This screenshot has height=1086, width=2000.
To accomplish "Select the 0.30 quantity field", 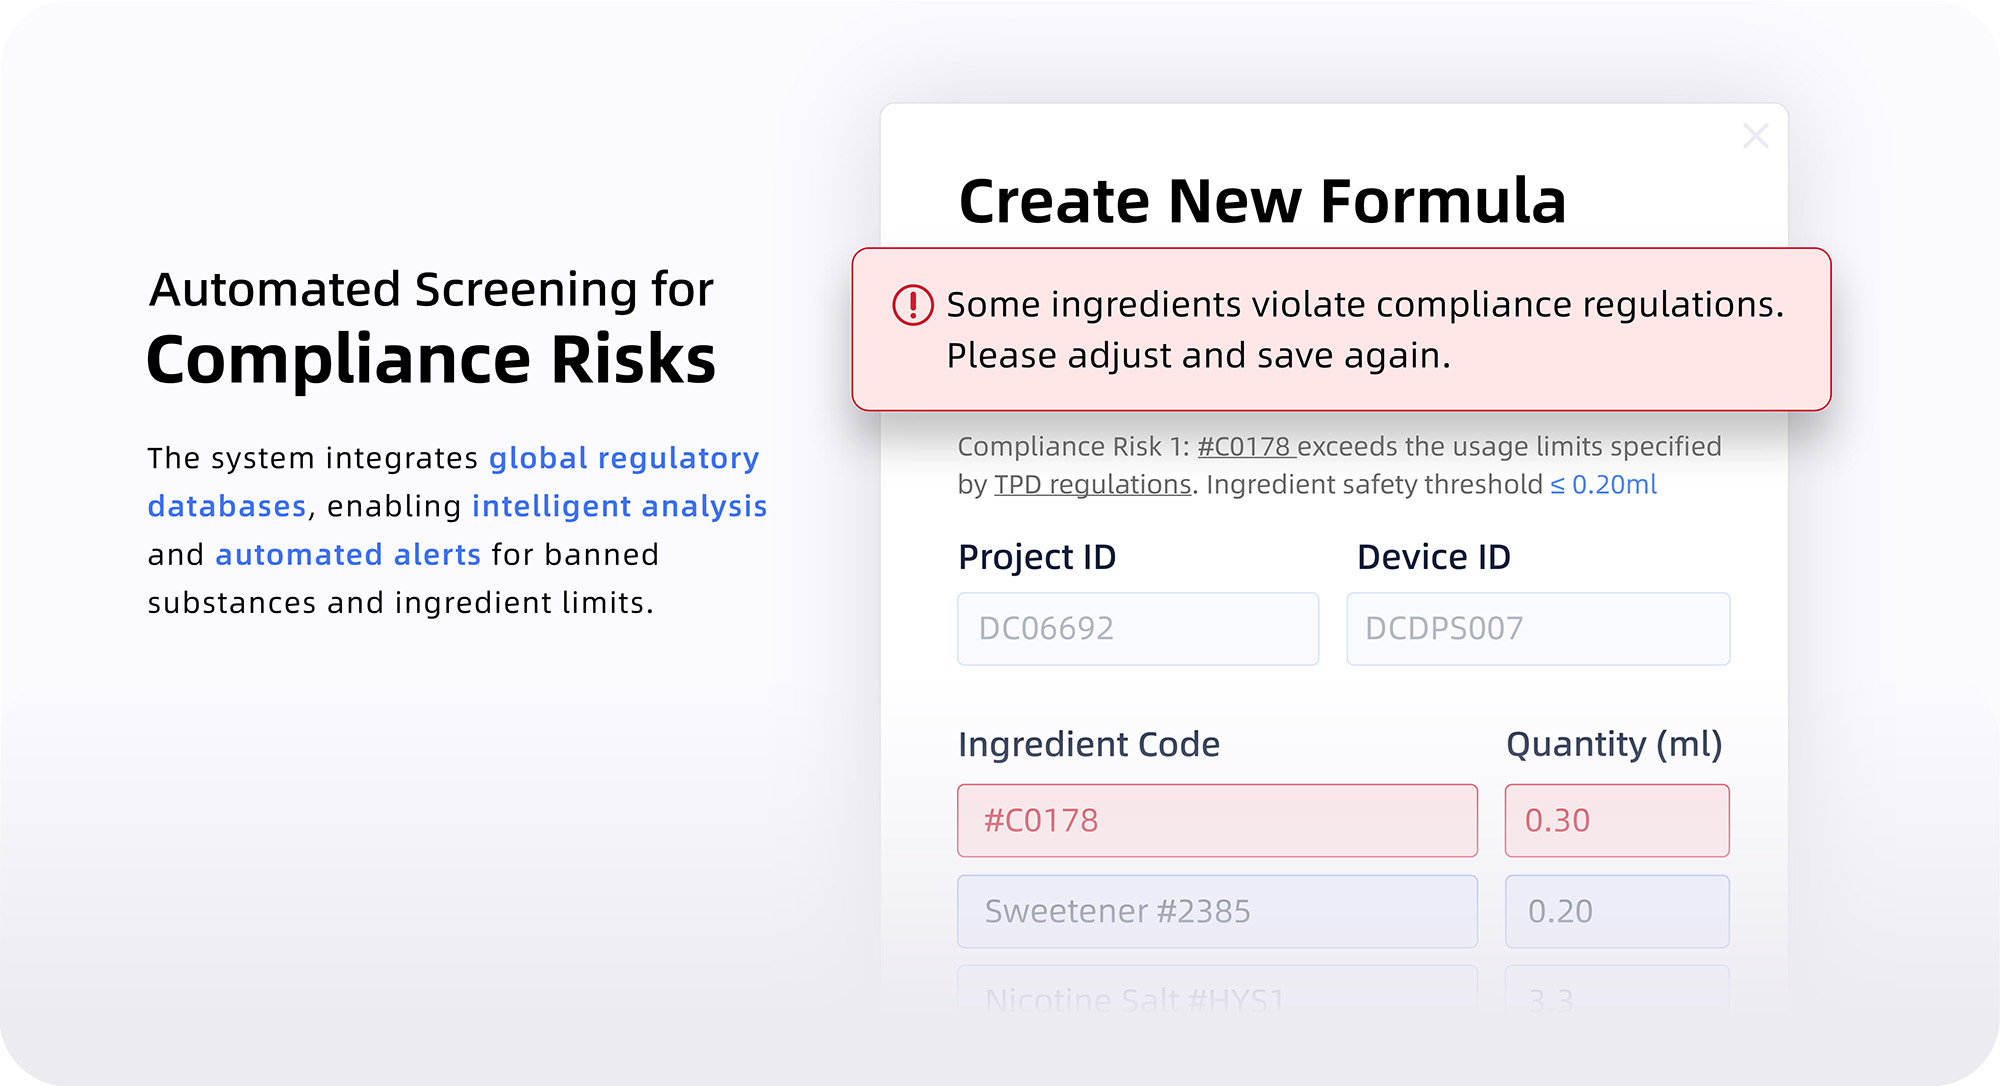I will 1617,821.
